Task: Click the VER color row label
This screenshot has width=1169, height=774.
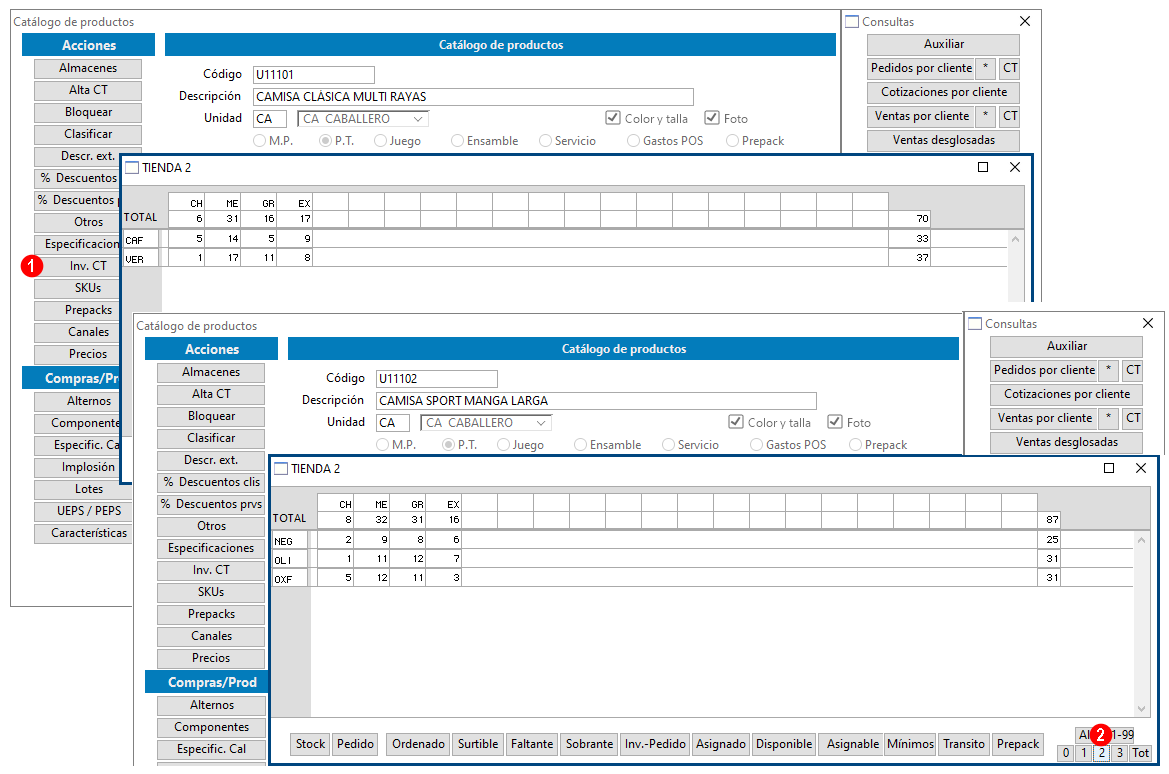Action: coord(140,259)
